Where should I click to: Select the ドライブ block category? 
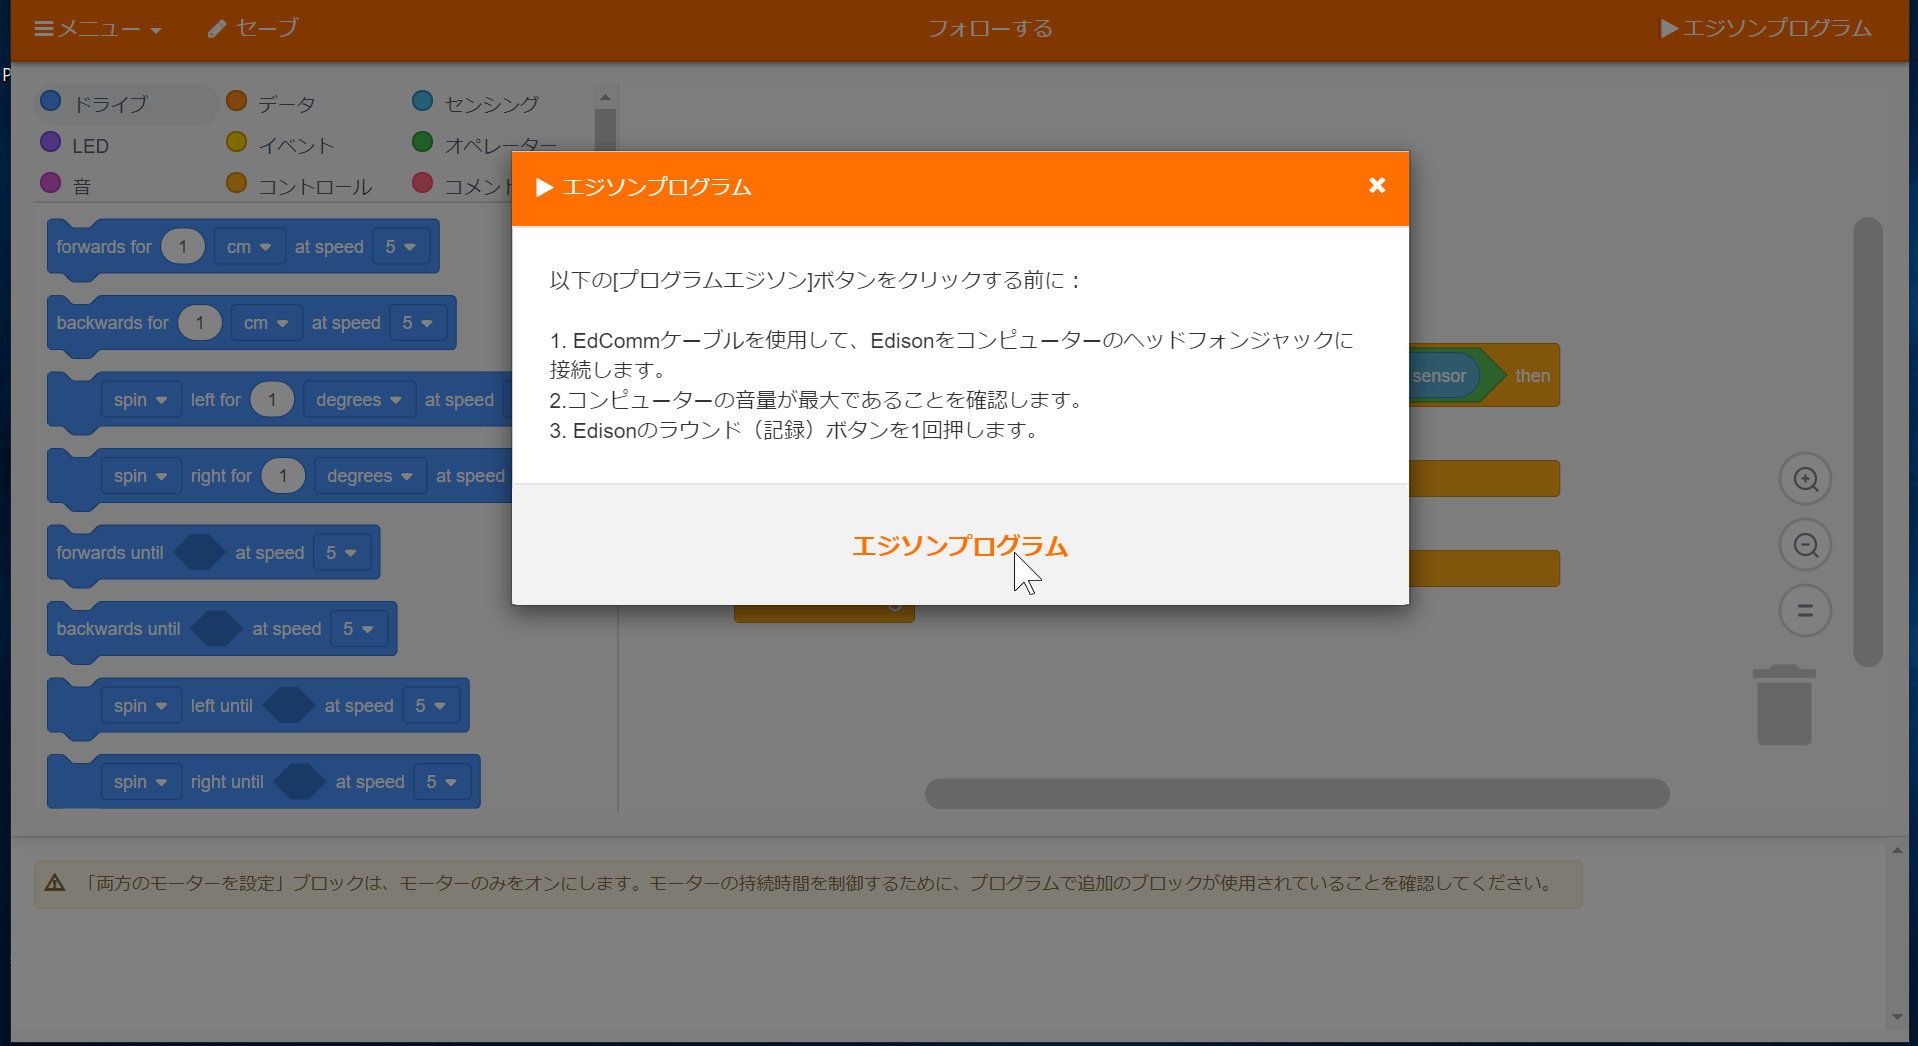pyautogui.click(x=110, y=104)
